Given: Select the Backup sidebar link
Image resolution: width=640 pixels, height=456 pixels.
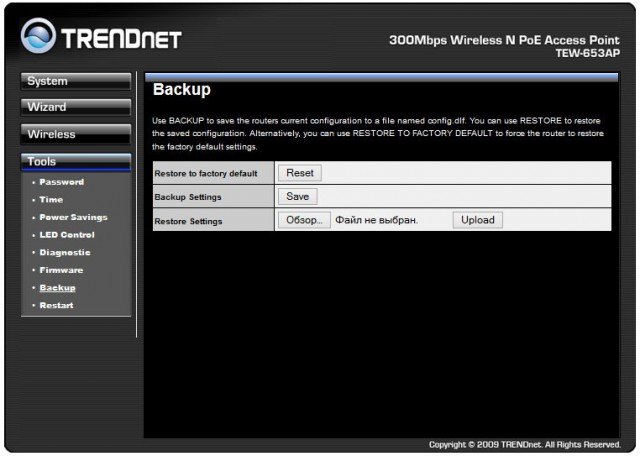Looking at the screenshot, I should click(57, 288).
